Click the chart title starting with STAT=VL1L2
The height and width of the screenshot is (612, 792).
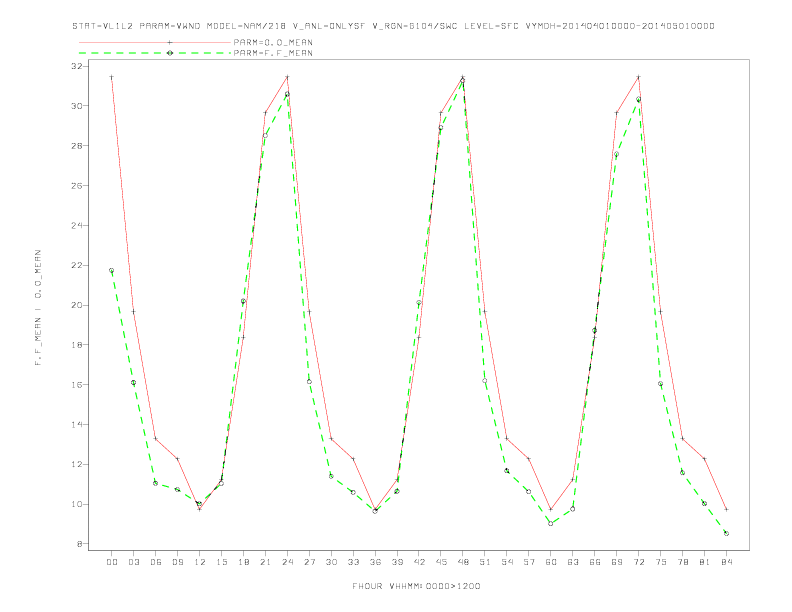[x=393, y=26]
